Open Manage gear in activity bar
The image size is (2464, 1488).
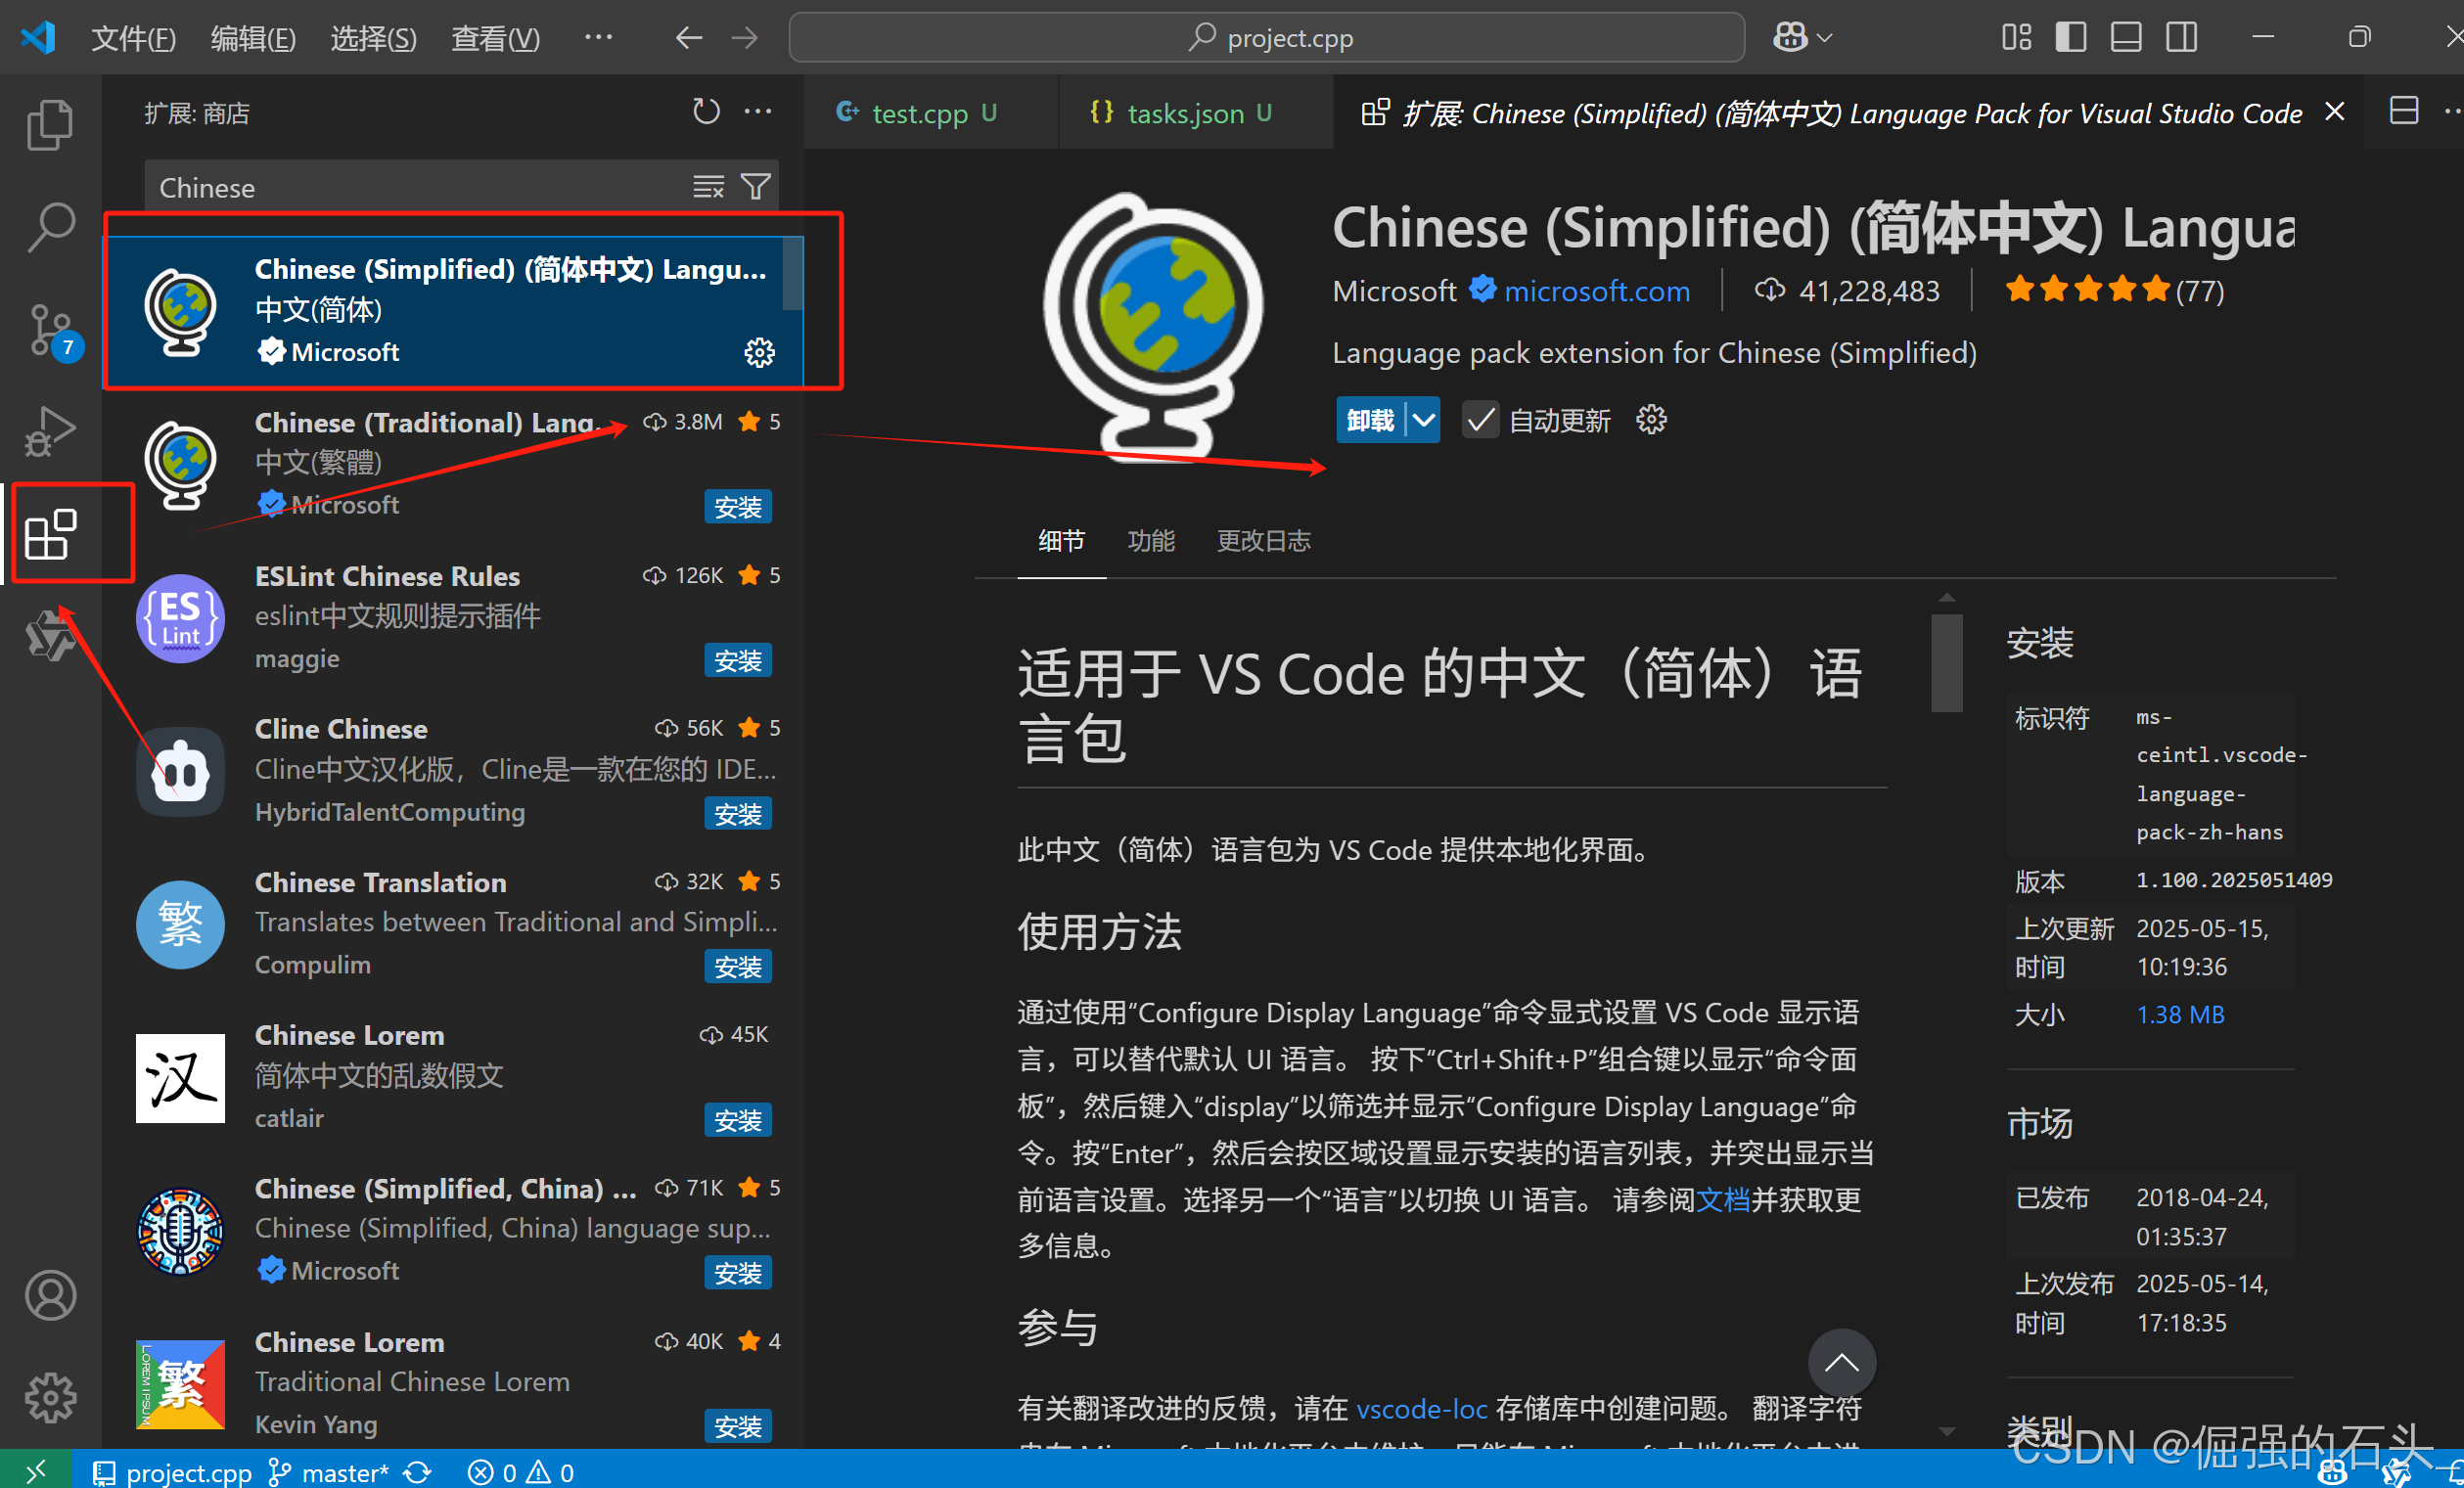[50, 1396]
